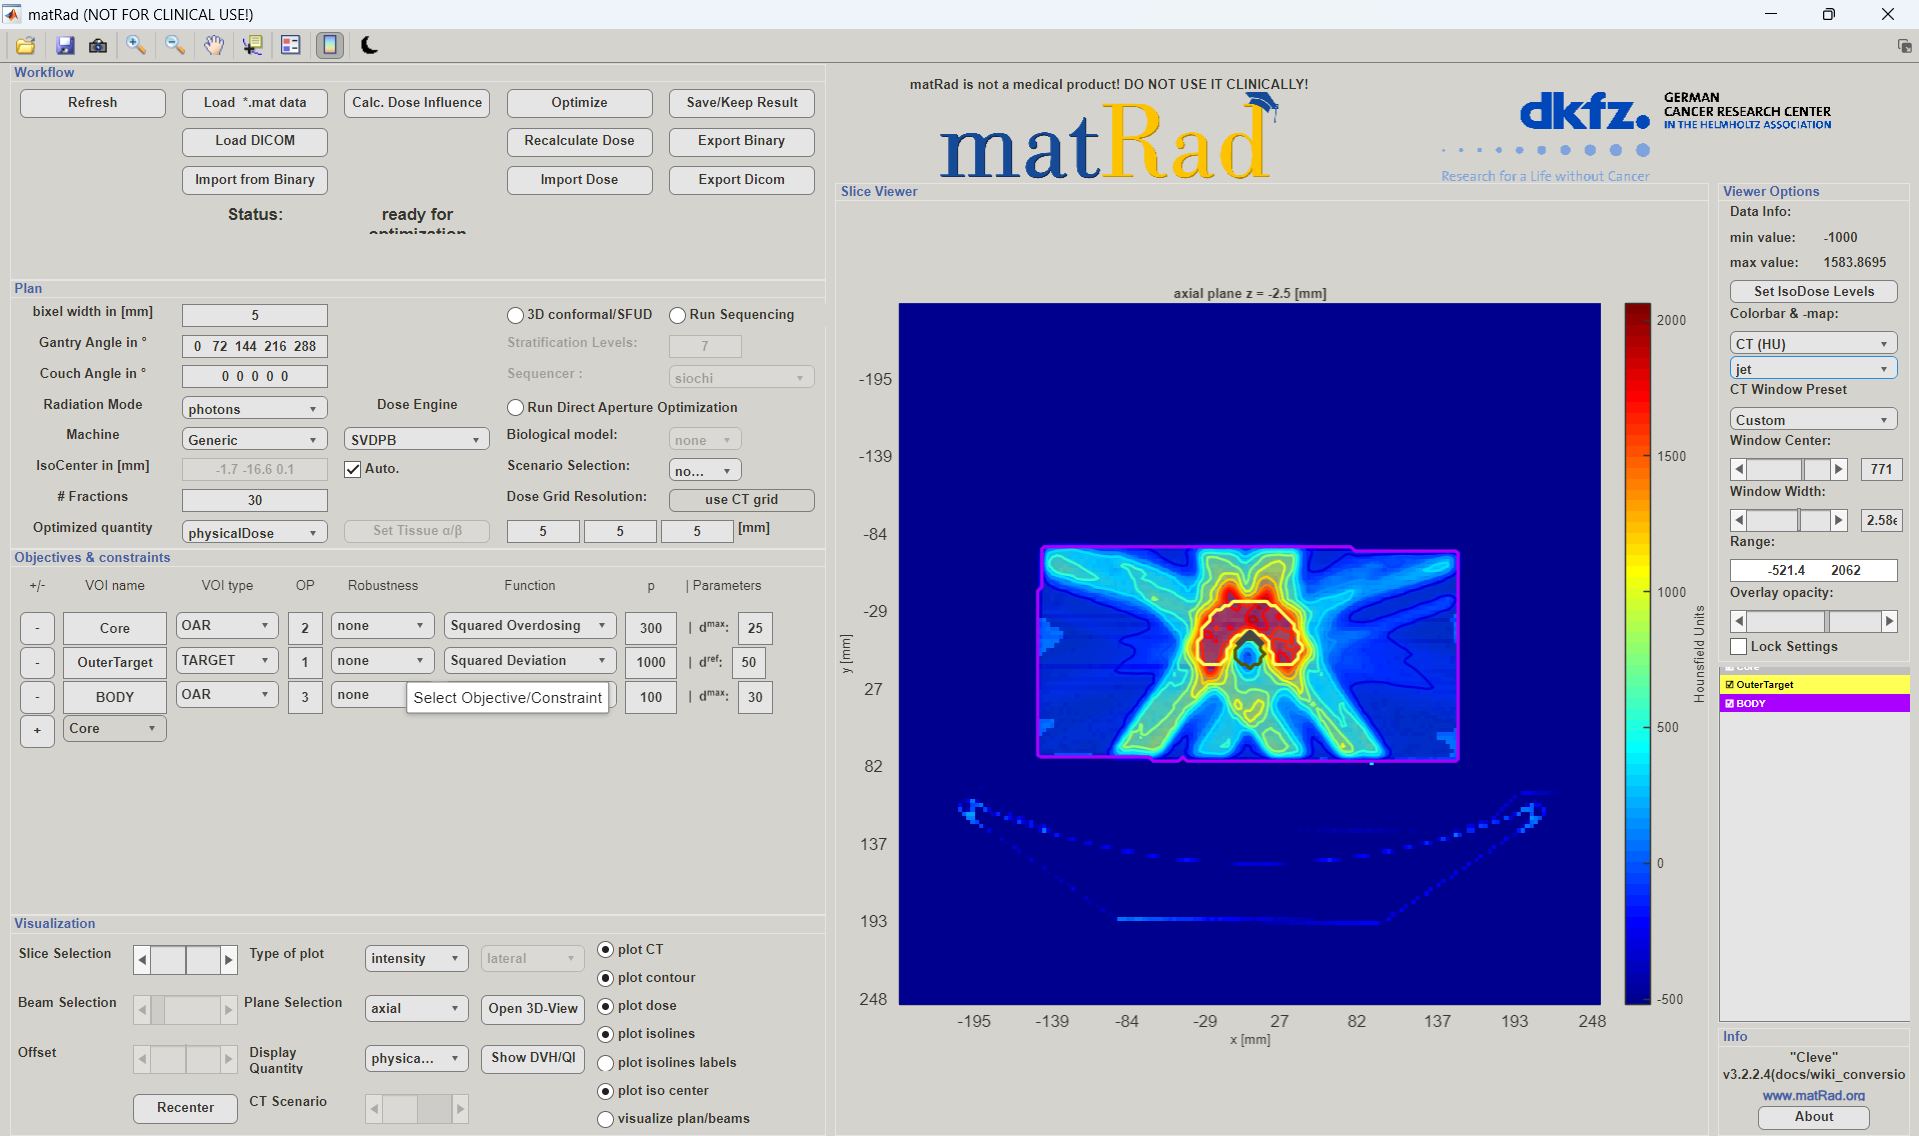1919x1136 pixels.
Task: Click the # Fractions input field
Action: pos(254,500)
